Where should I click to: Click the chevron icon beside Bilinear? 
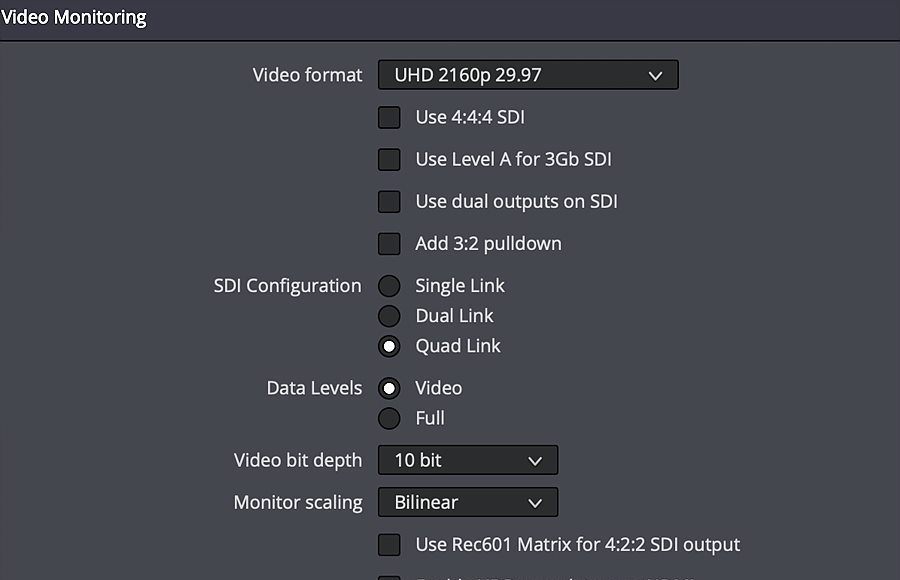point(535,503)
